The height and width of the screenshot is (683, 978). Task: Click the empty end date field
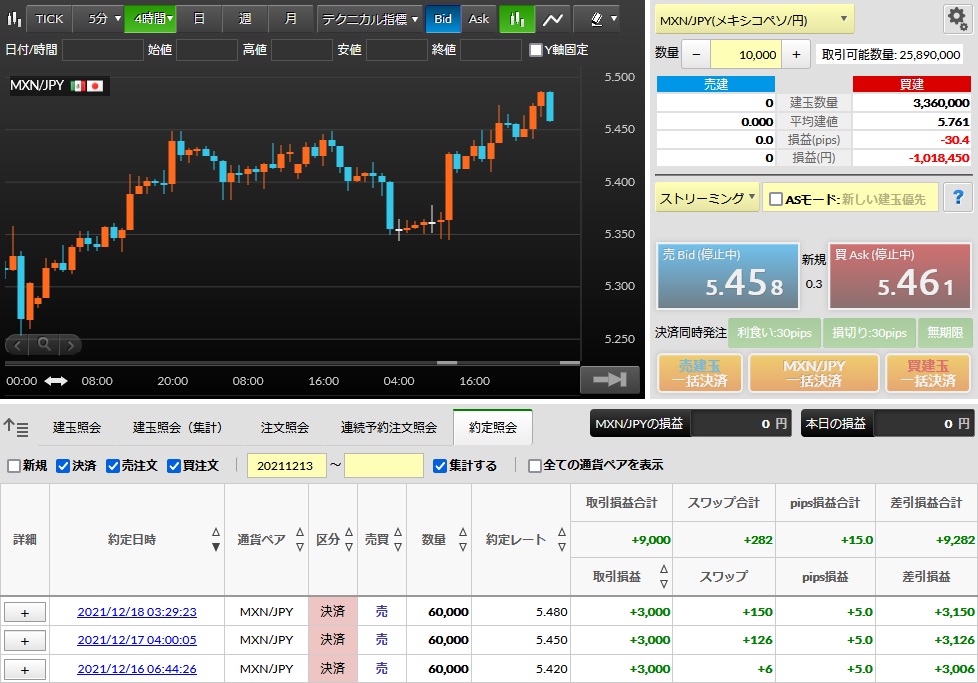tap(384, 466)
